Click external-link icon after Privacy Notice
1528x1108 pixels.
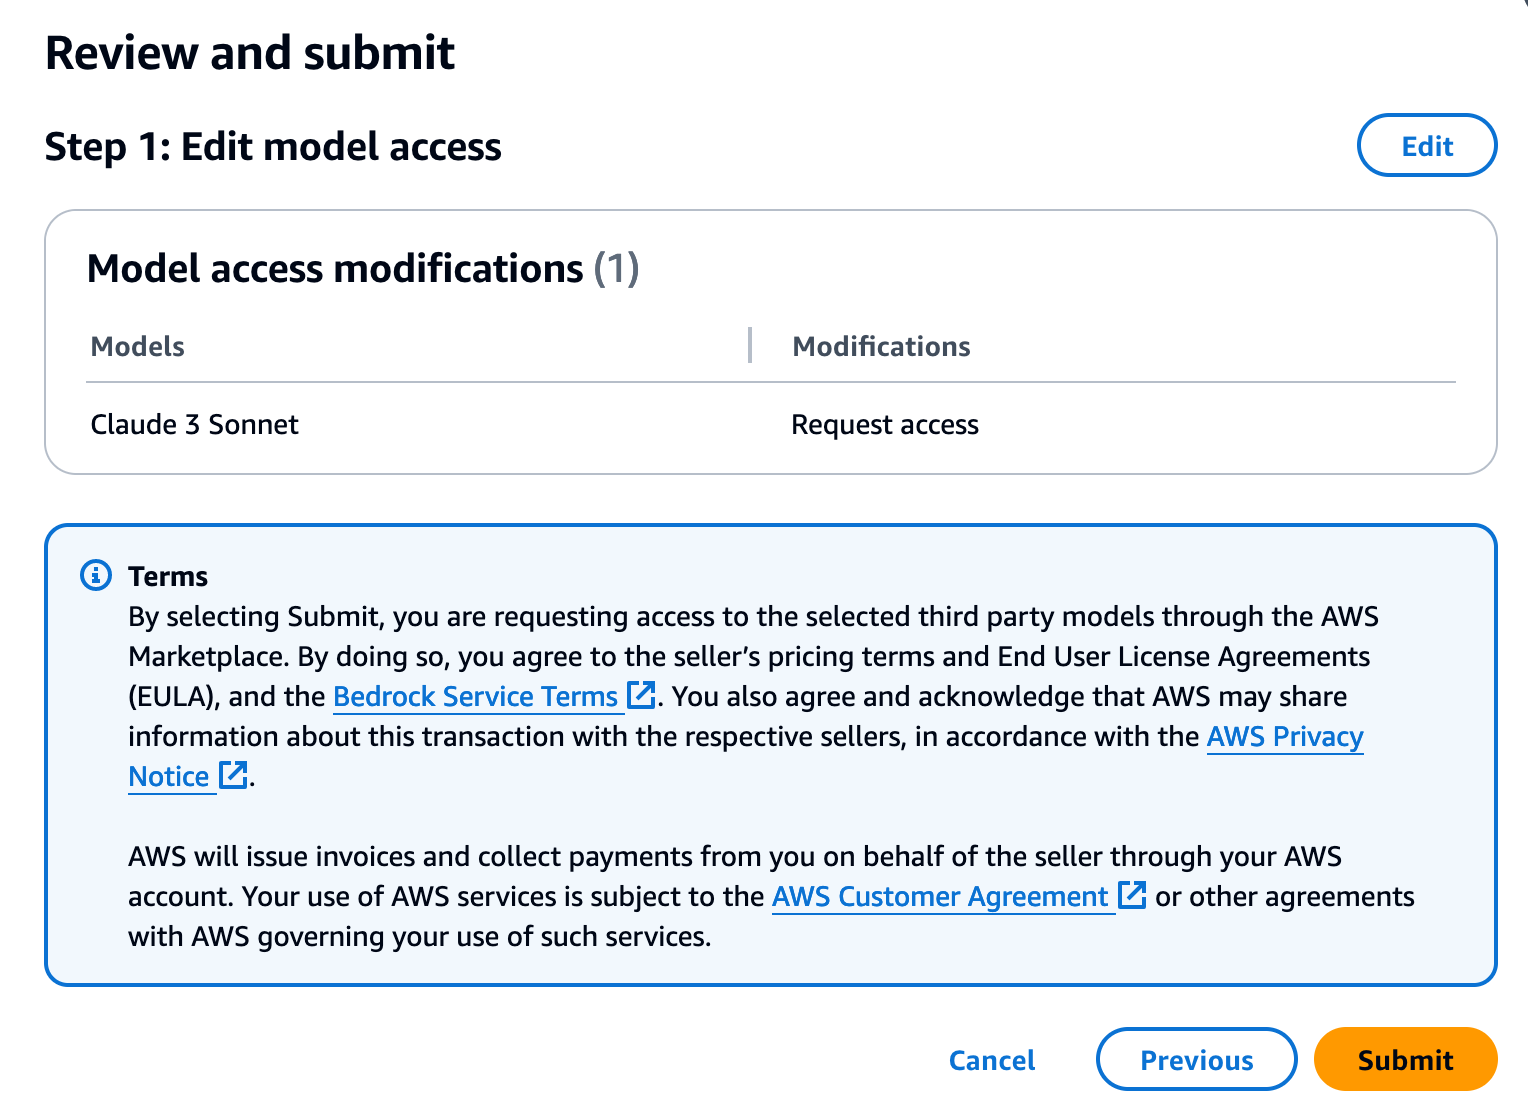(233, 774)
